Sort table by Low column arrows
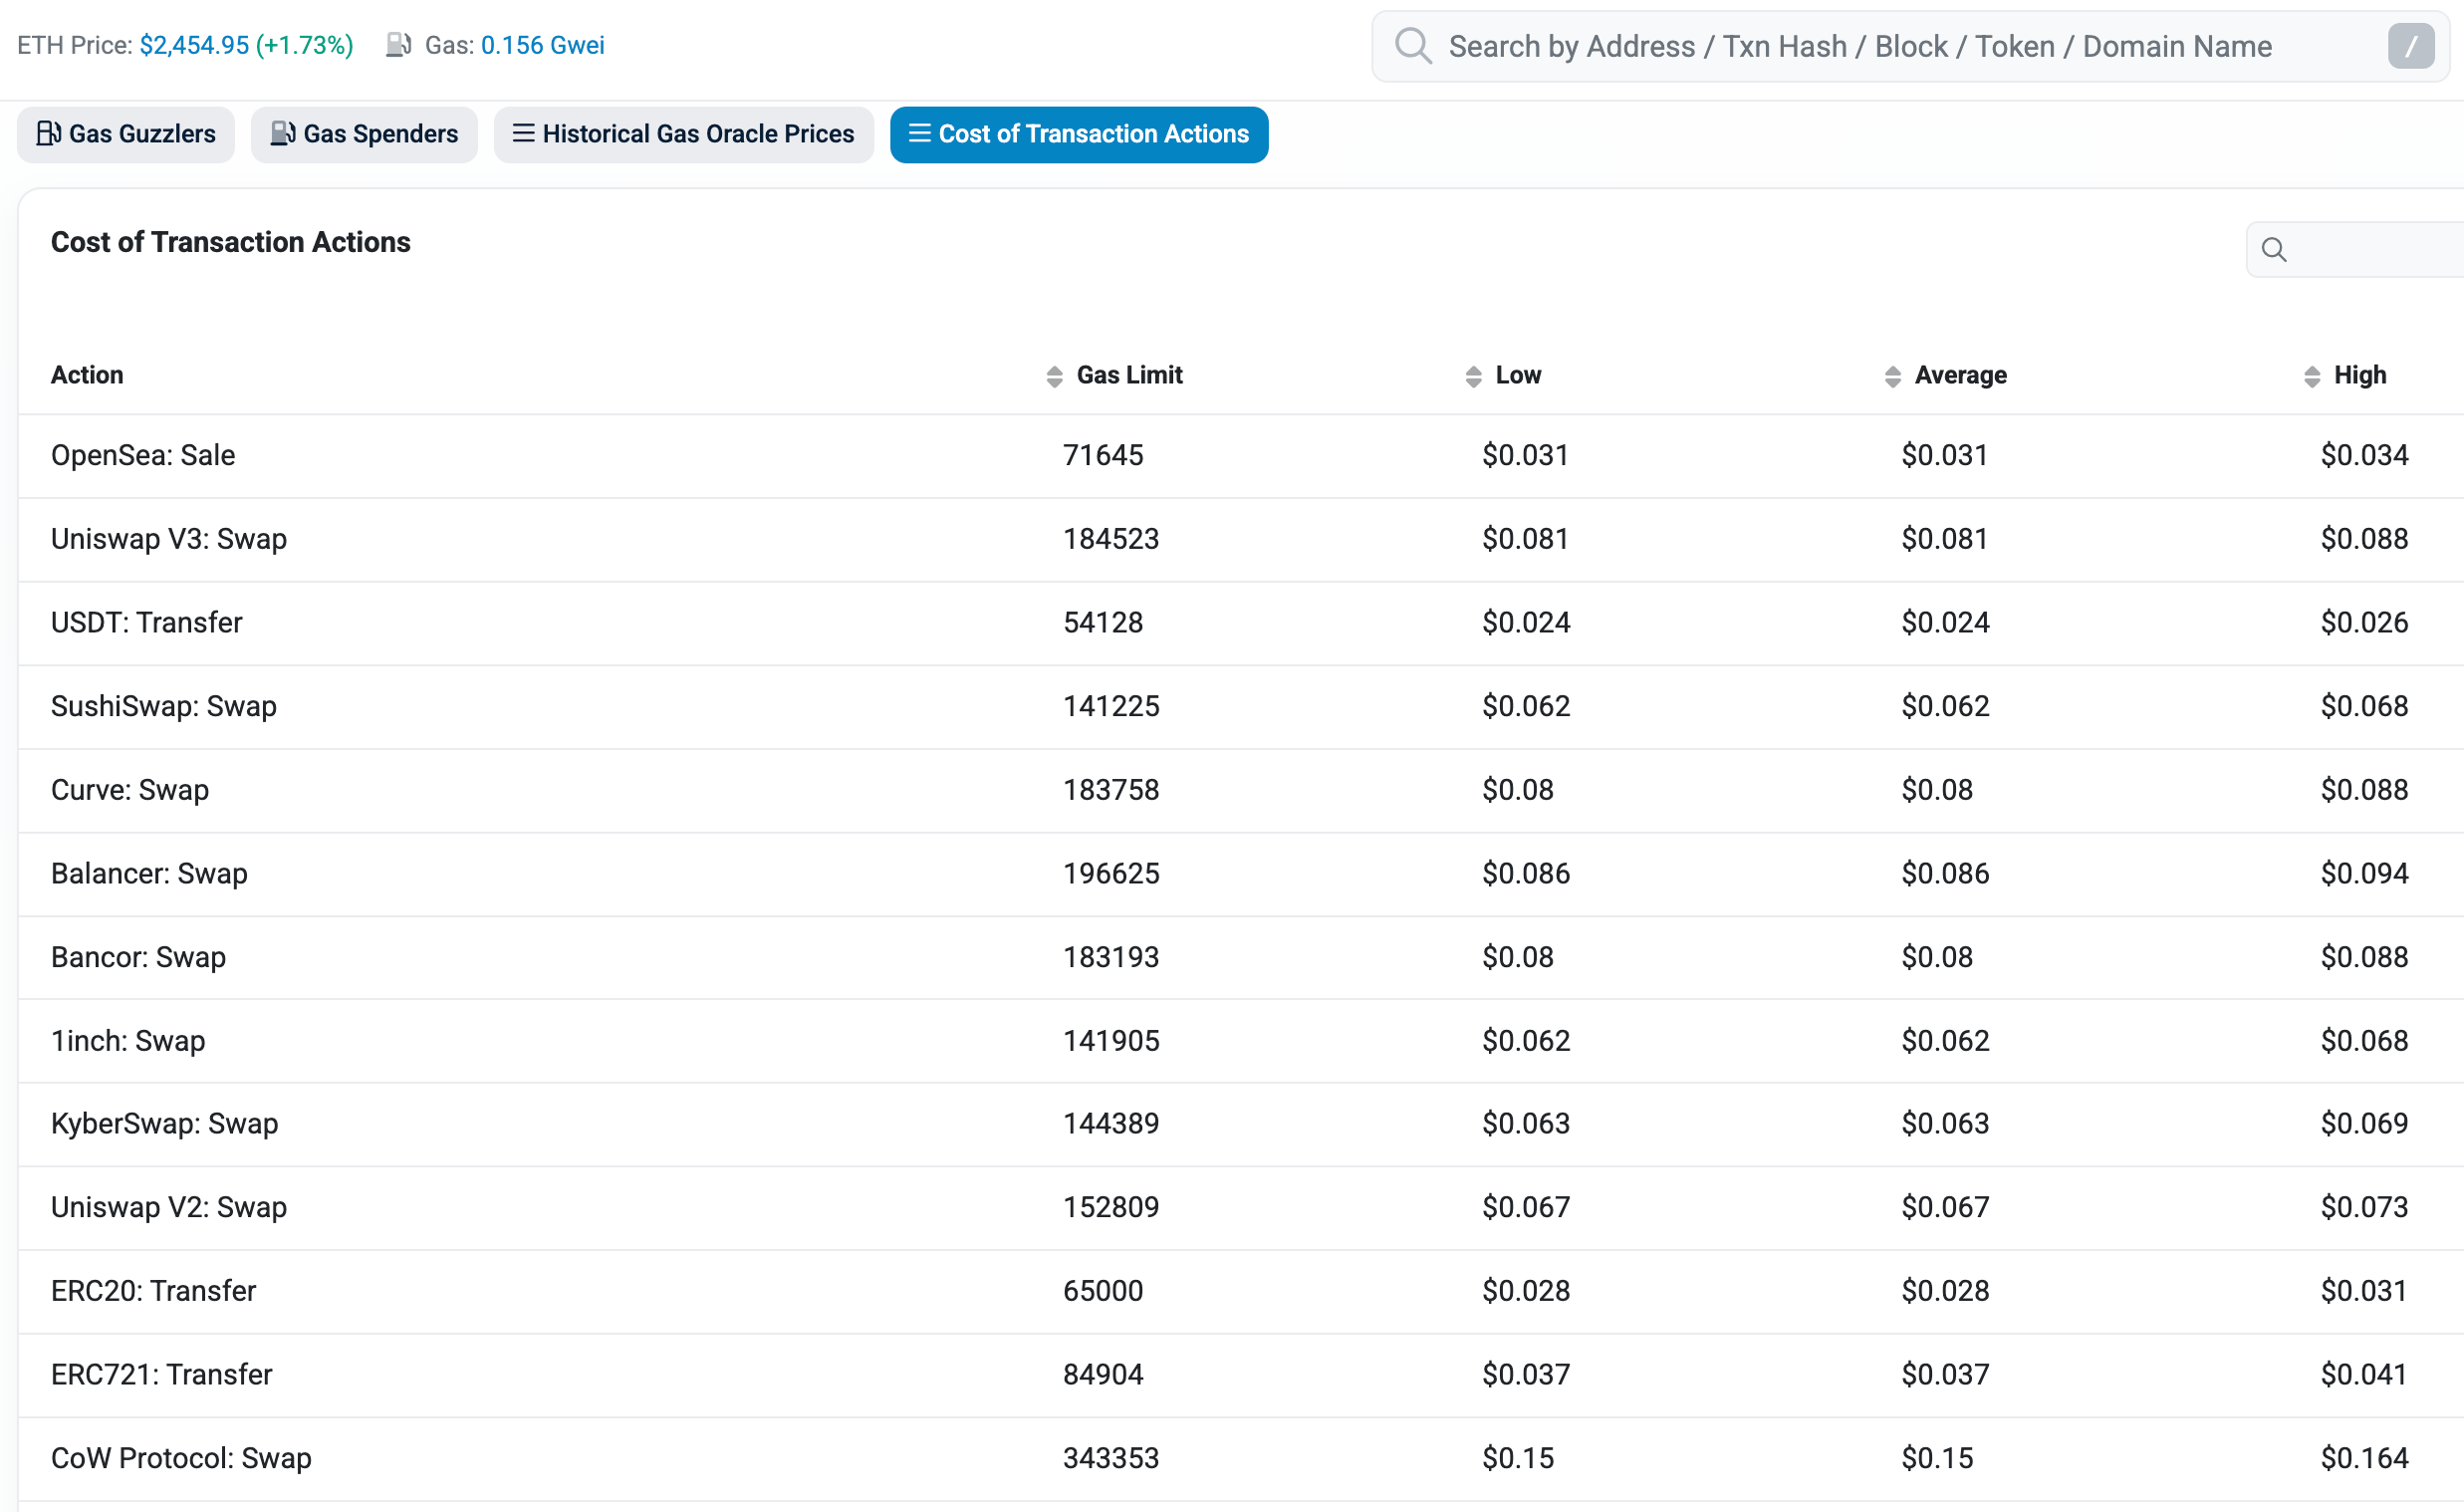This screenshot has height=1512, width=2464. click(x=1473, y=376)
